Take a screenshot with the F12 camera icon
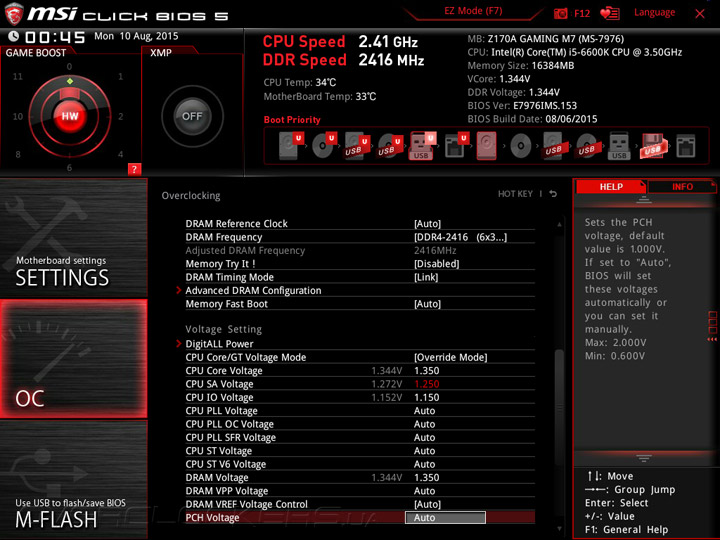Viewport: 720px width, 540px height. [x=560, y=13]
